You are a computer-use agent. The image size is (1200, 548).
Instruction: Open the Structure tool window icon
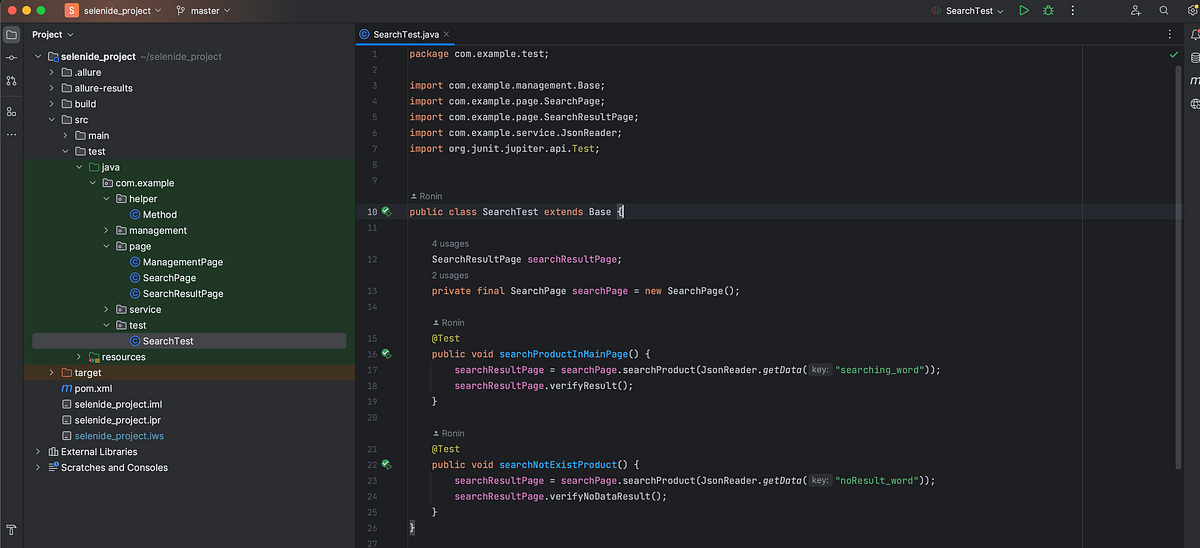click(x=11, y=111)
